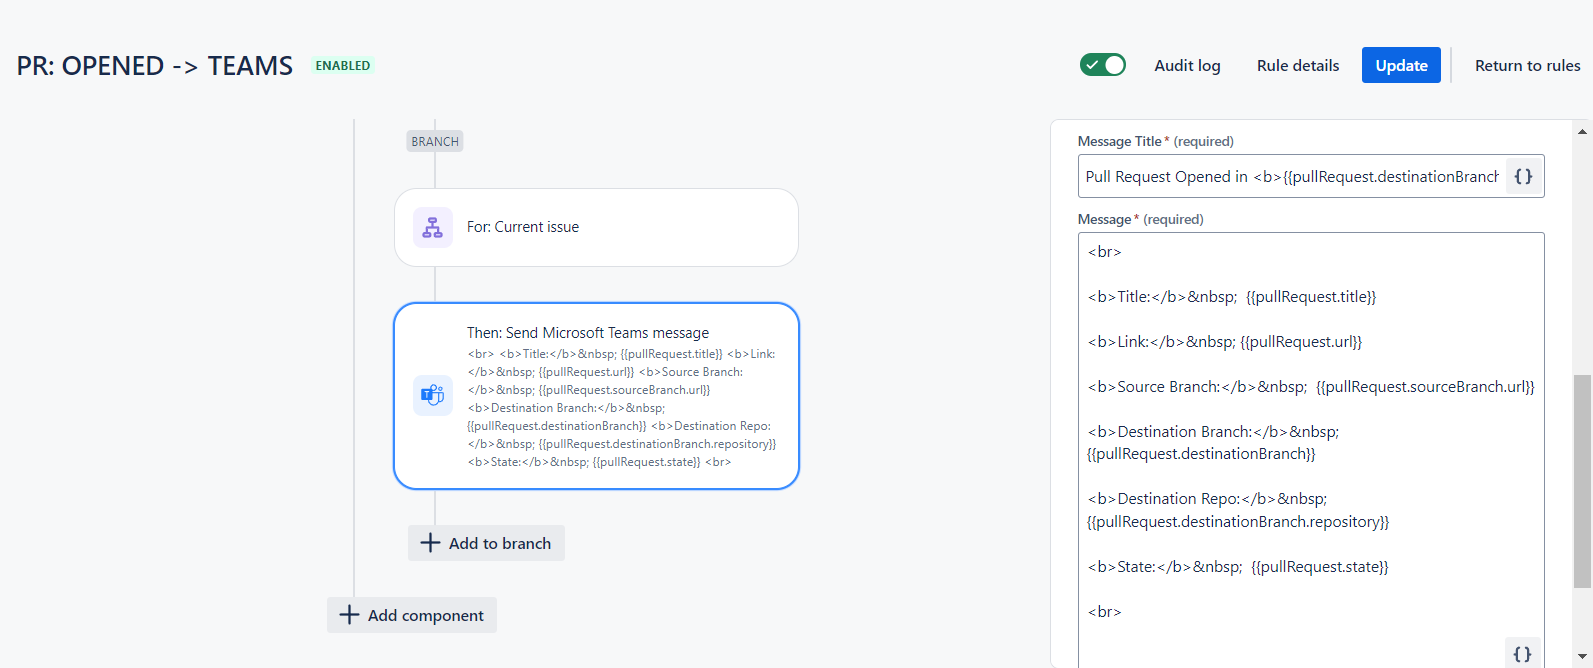Click the {{pullRequest.sourceBranch.url}} line in Message
This screenshot has height=668, width=1593.
click(1311, 387)
